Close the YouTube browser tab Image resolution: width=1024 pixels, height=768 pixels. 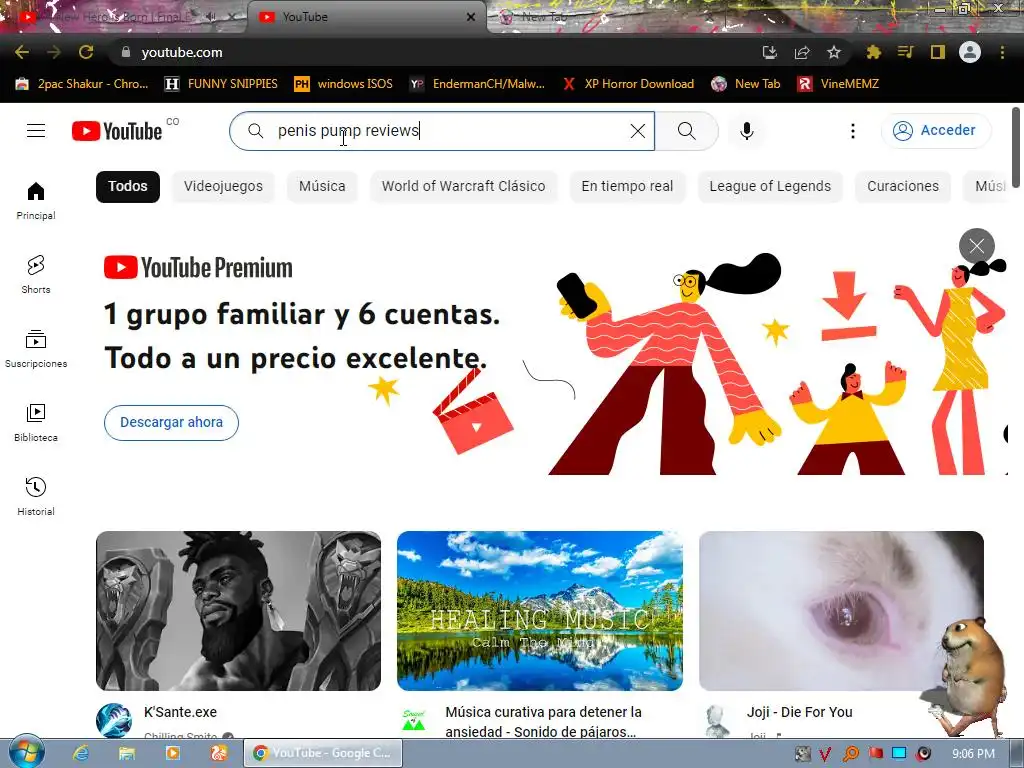pos(471,17)
